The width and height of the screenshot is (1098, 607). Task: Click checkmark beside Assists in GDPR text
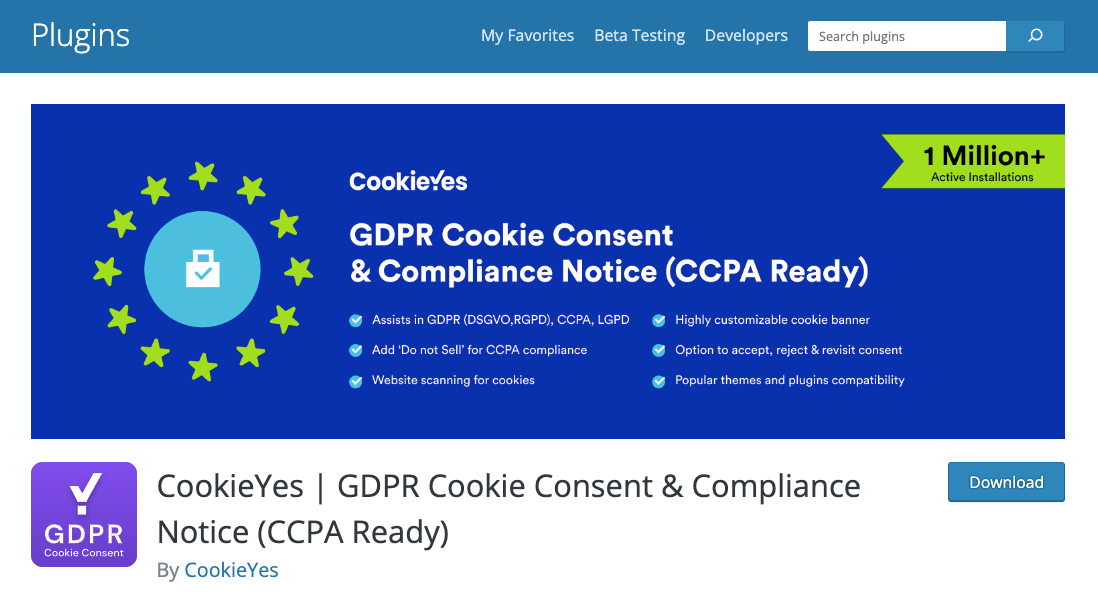coord(356,321)
